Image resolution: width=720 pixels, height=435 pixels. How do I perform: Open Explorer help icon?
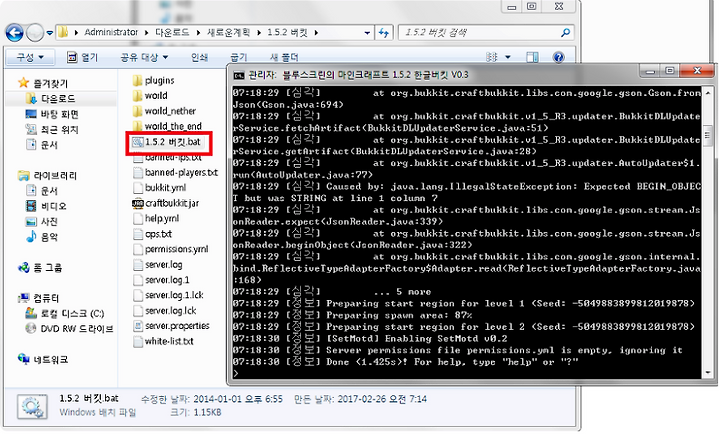558,57
